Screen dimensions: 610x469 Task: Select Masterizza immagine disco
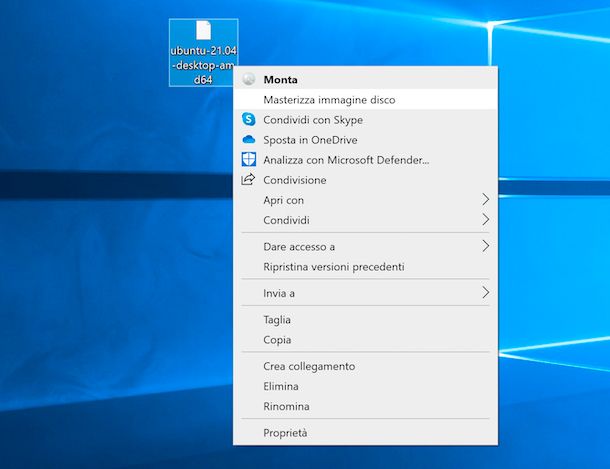click(x=365, y=100)
